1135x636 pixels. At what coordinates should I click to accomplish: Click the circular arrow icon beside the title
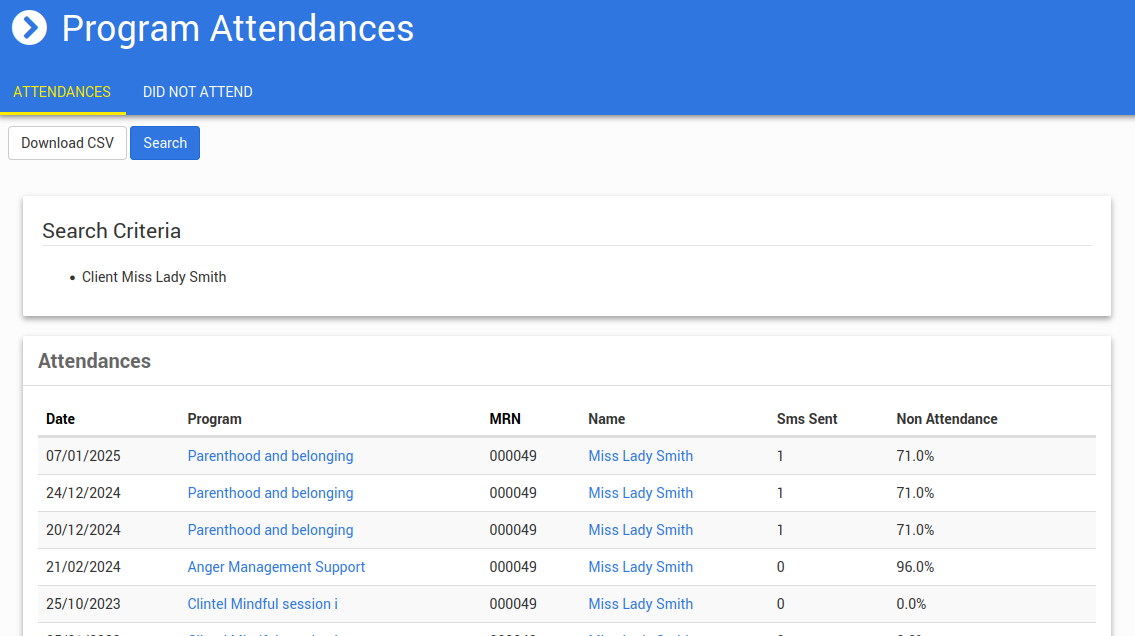30,28
